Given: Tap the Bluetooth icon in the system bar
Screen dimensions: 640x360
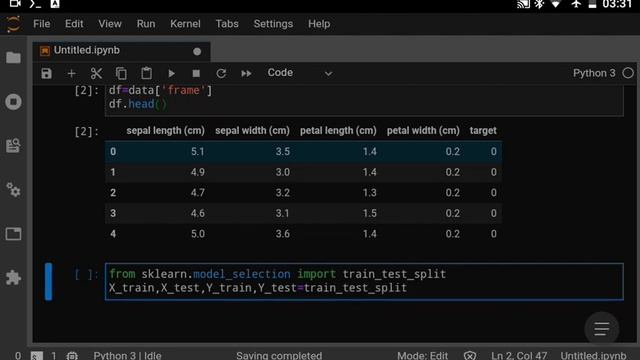Looking at the screenshot, I should (x=540, y=4).
